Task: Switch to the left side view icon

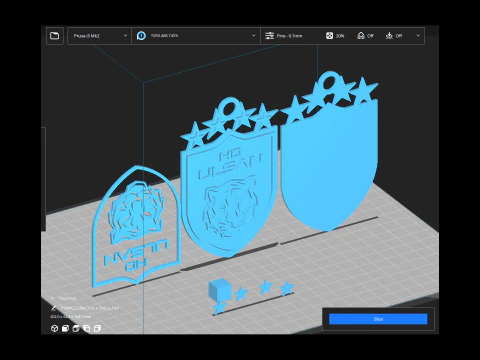Action: [87, 329]
